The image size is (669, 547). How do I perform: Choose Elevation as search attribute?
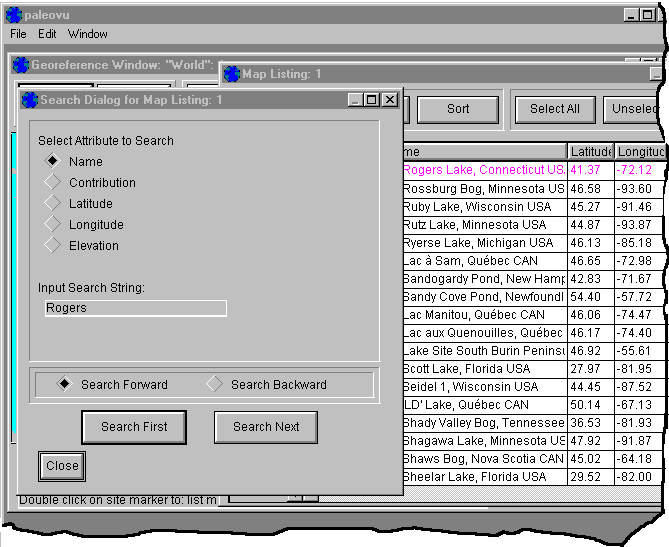point(53,245)
